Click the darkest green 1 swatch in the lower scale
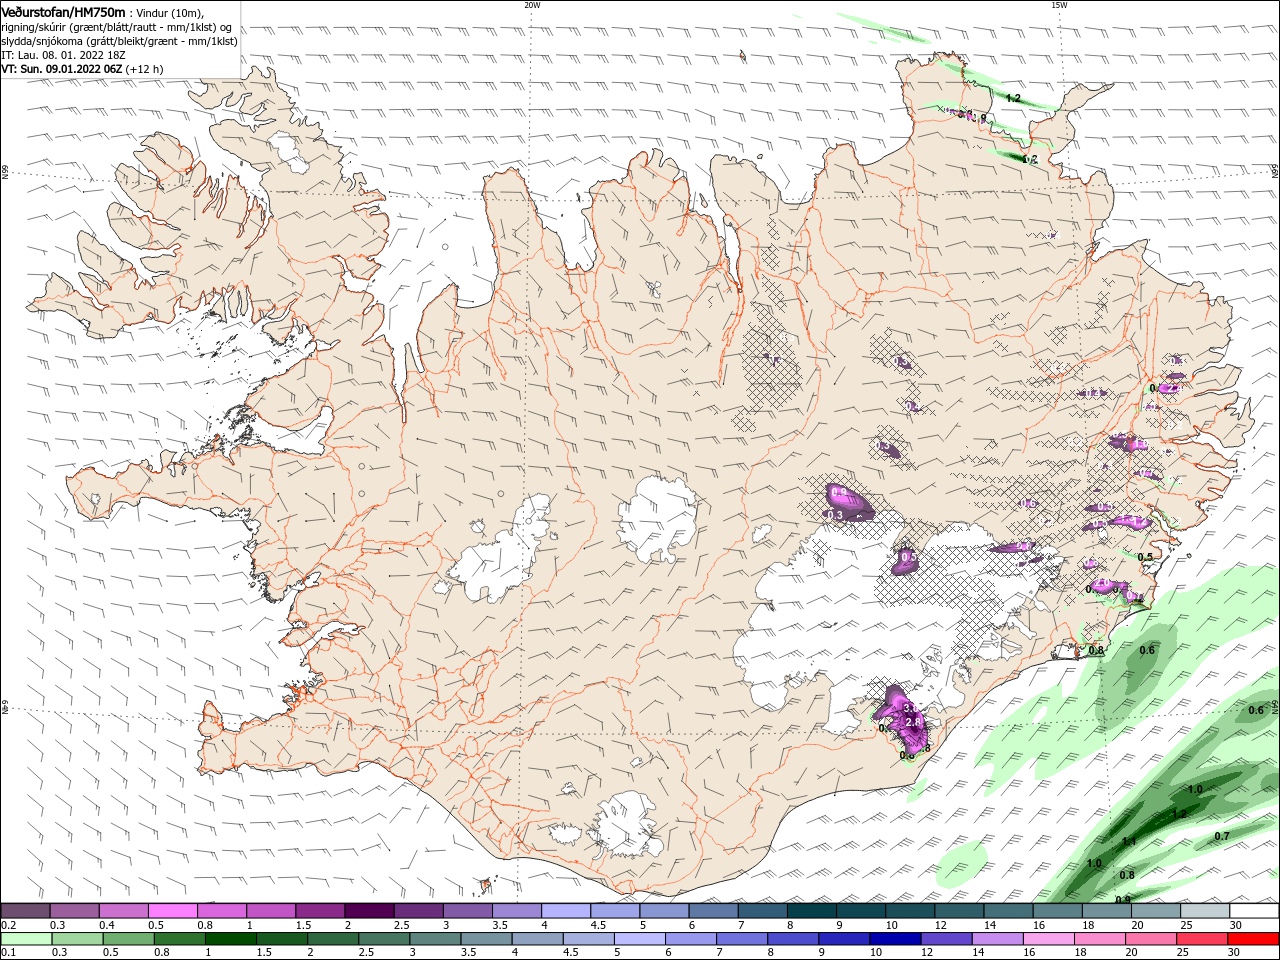The image size is (1280, 960). (230, 939)
